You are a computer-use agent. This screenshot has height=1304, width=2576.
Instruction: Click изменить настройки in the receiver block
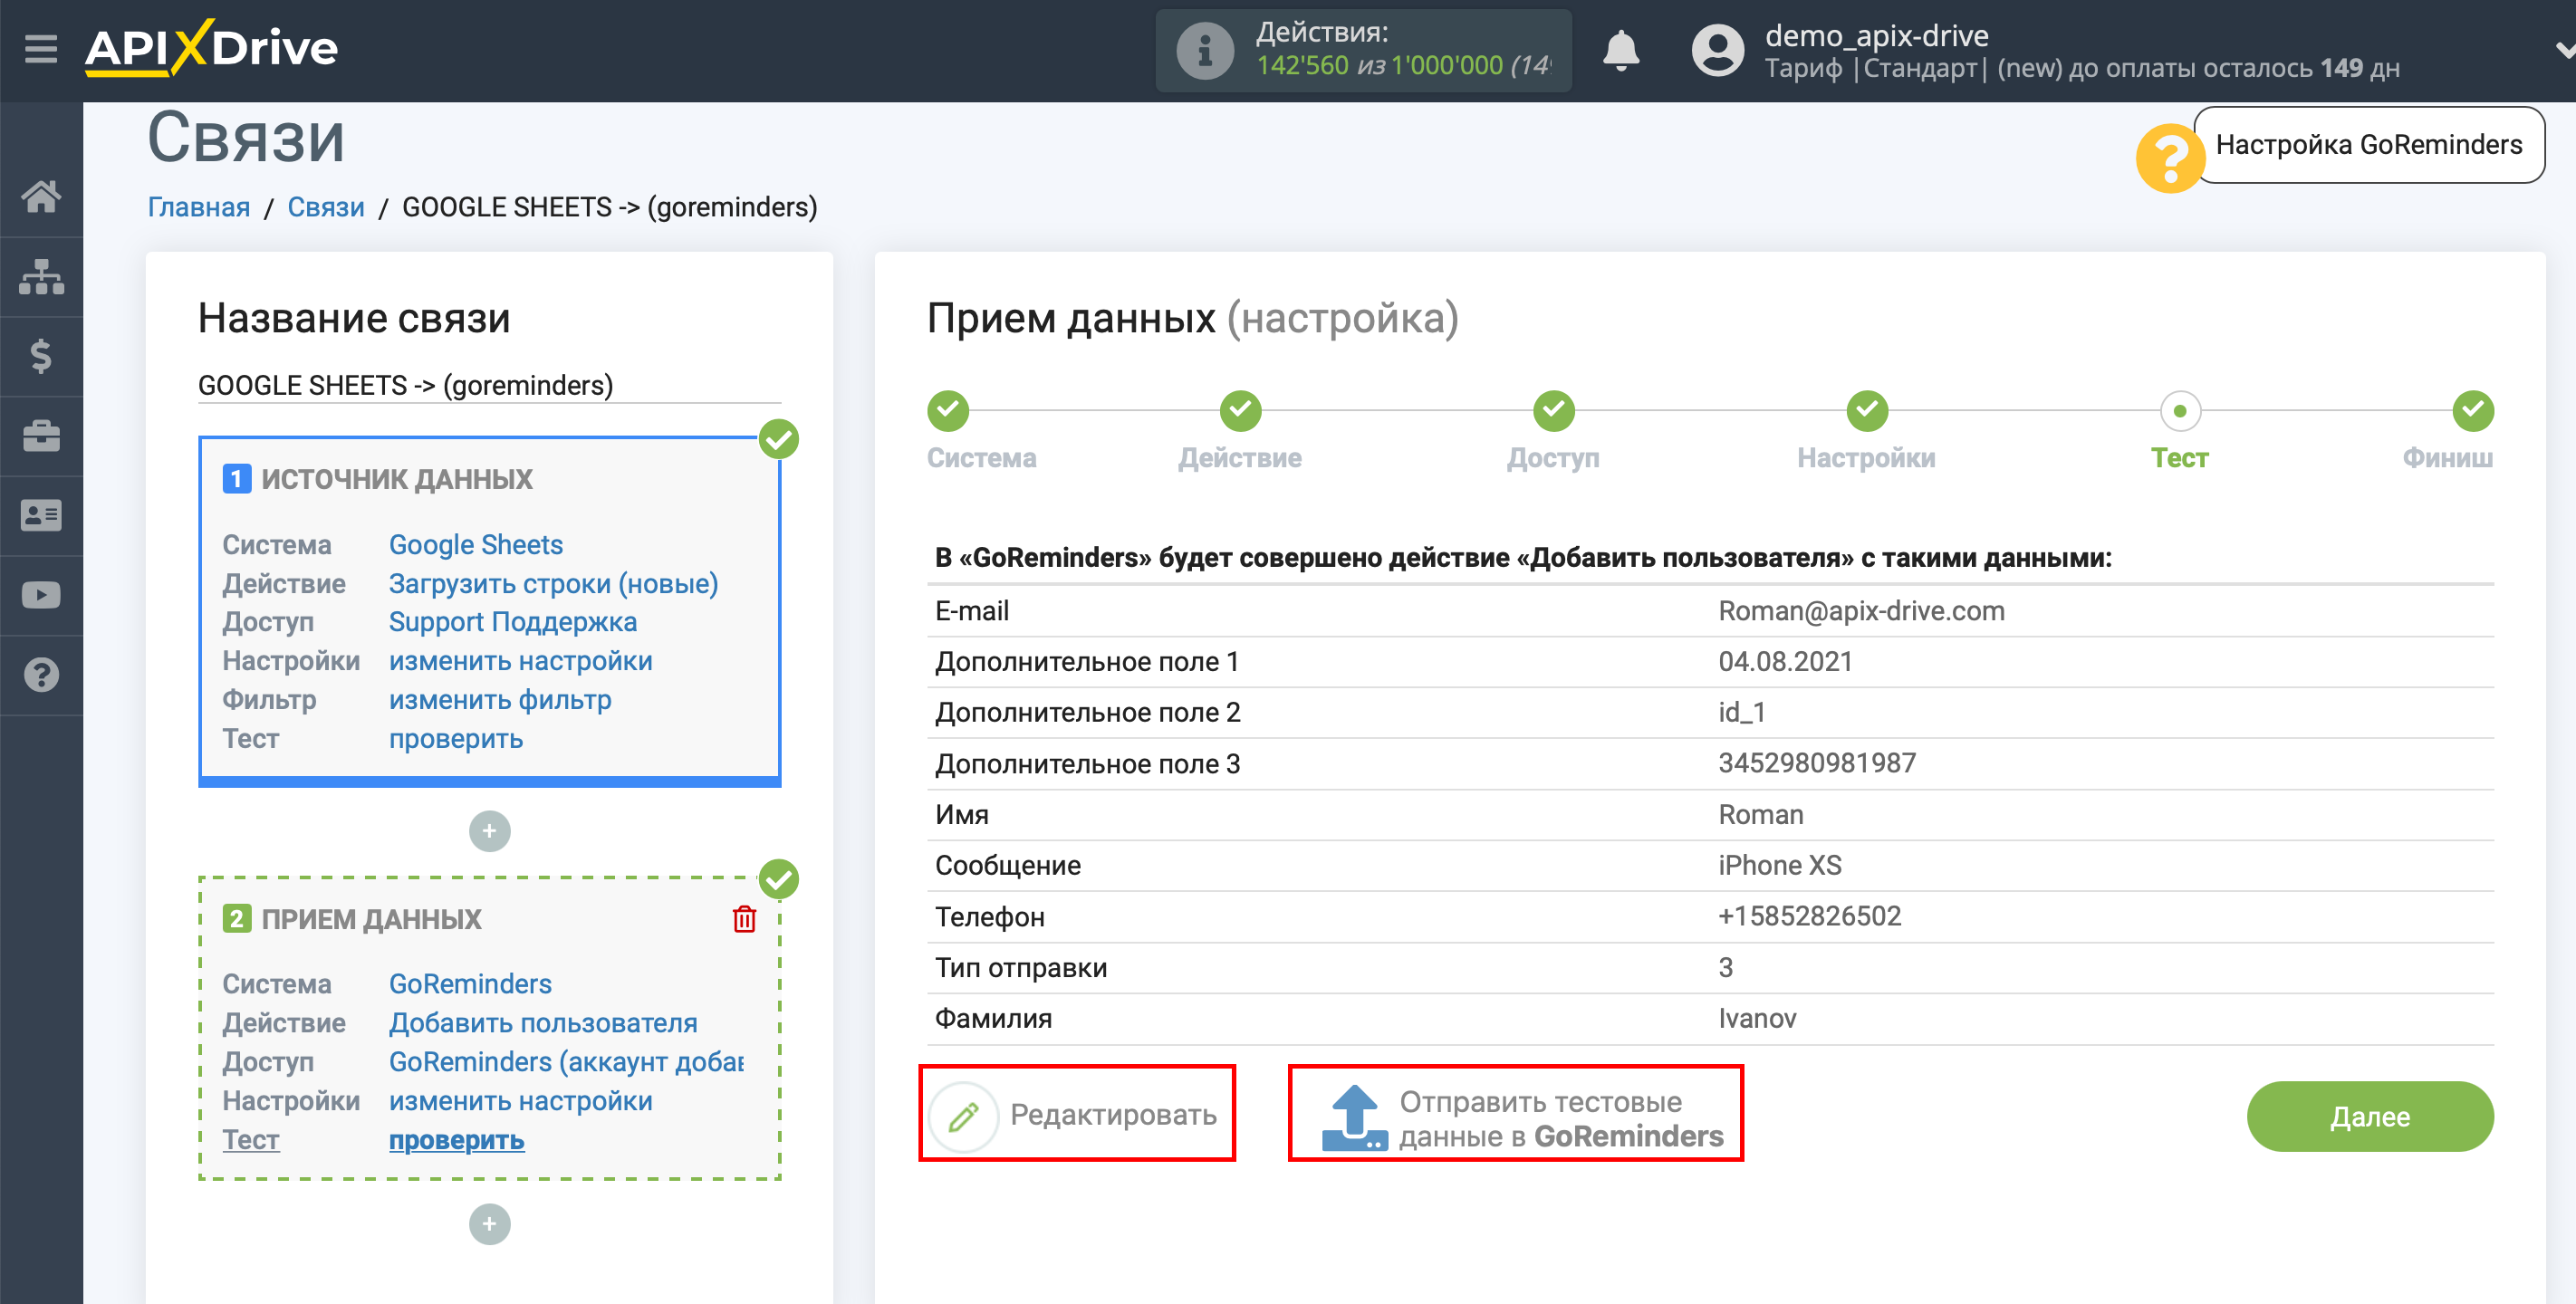[x=520, y=1101]
